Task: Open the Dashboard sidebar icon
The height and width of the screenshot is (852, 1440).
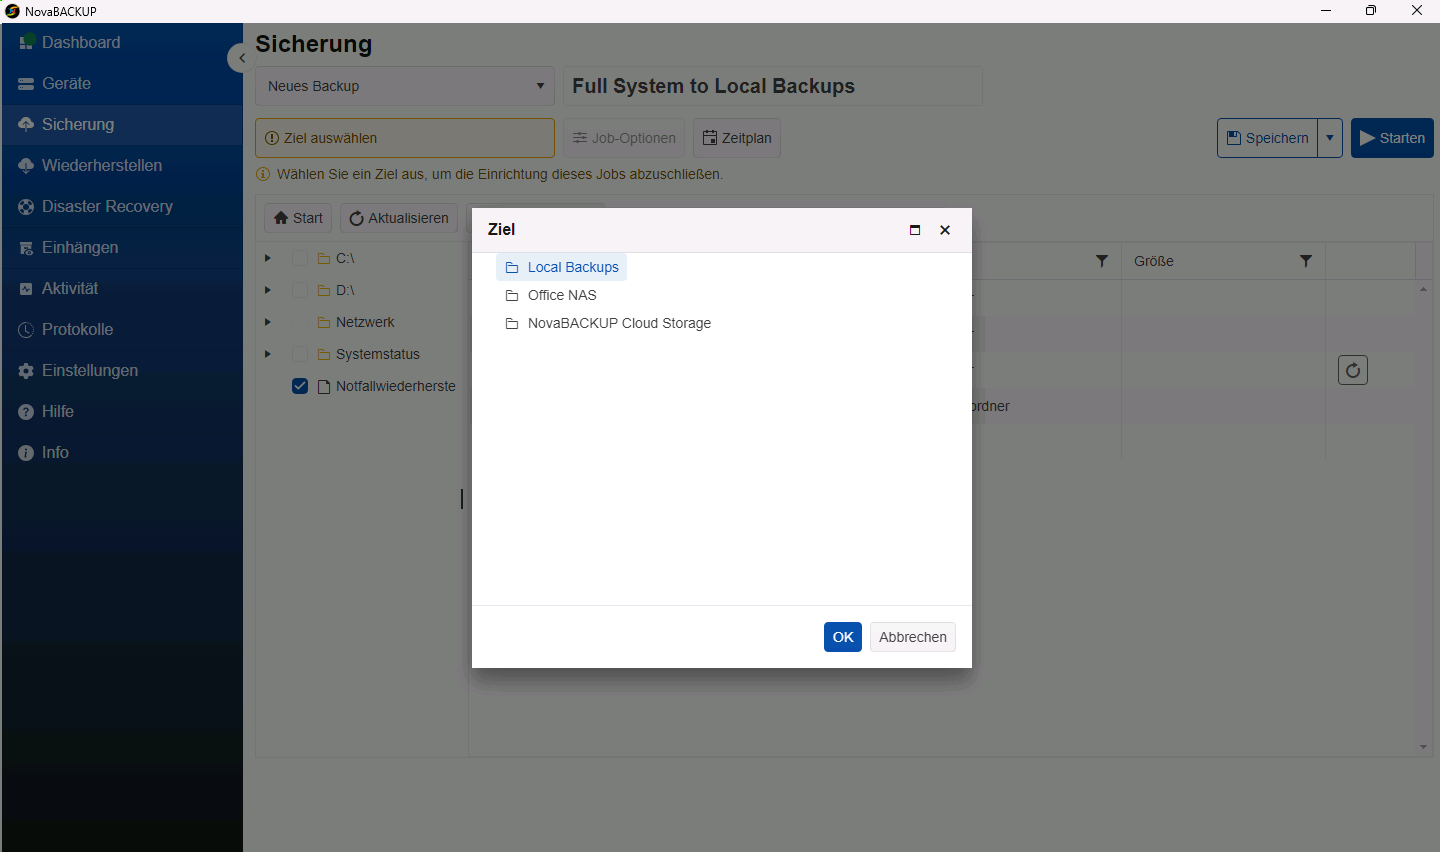Action: click(26, 42)
